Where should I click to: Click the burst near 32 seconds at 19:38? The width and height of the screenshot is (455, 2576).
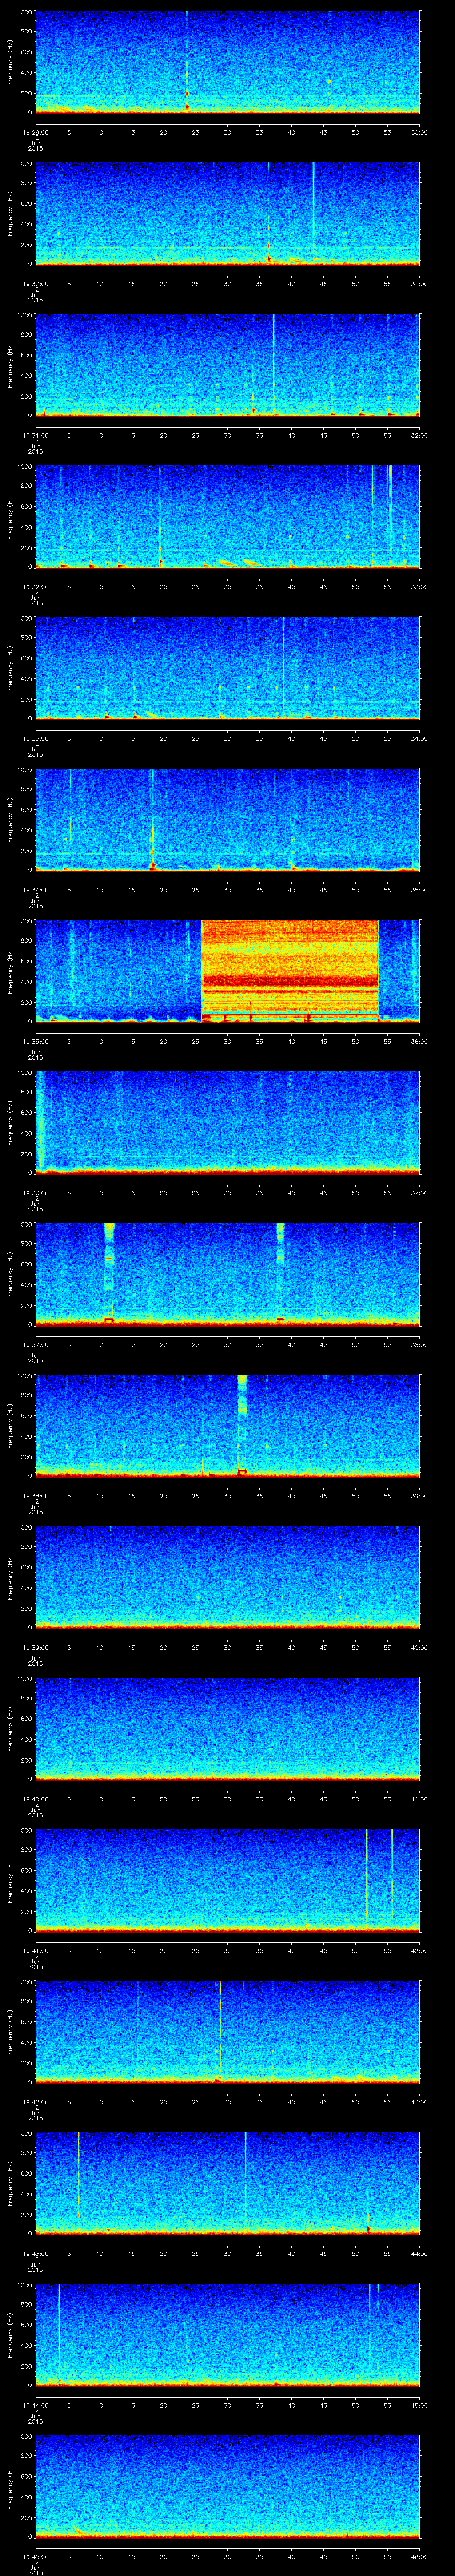pyautogui.click(x=242, y=1425)
